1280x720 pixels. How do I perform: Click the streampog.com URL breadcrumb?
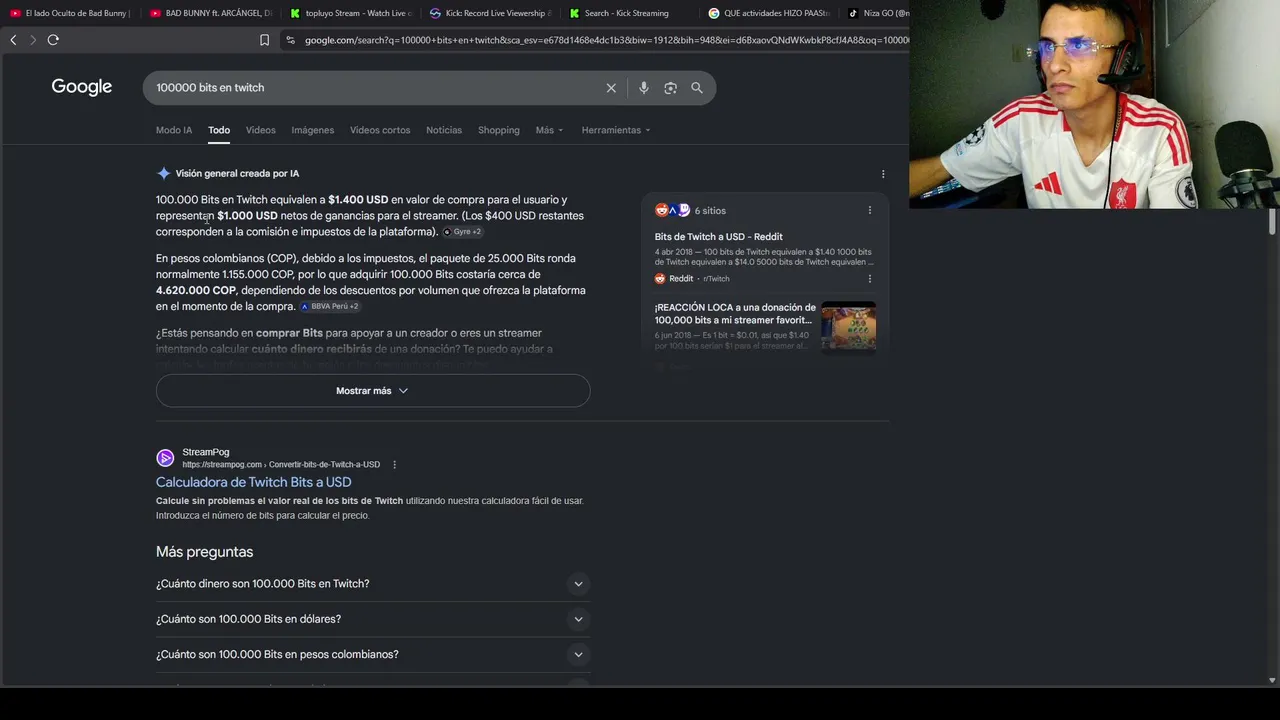pos(281,465)
